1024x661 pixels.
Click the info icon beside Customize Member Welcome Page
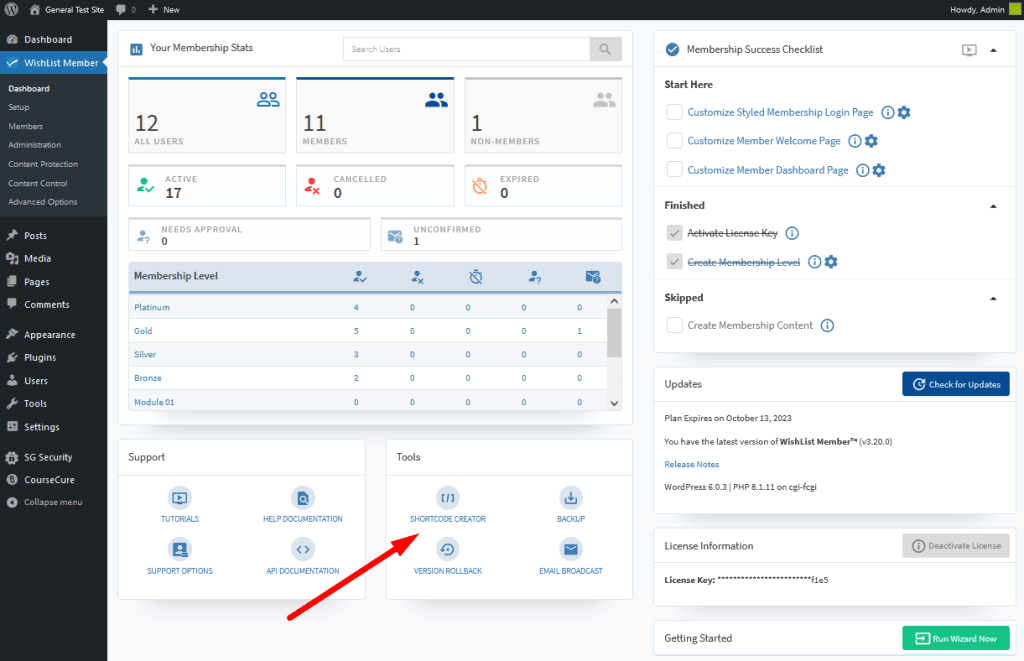click(x=855, y=141)
